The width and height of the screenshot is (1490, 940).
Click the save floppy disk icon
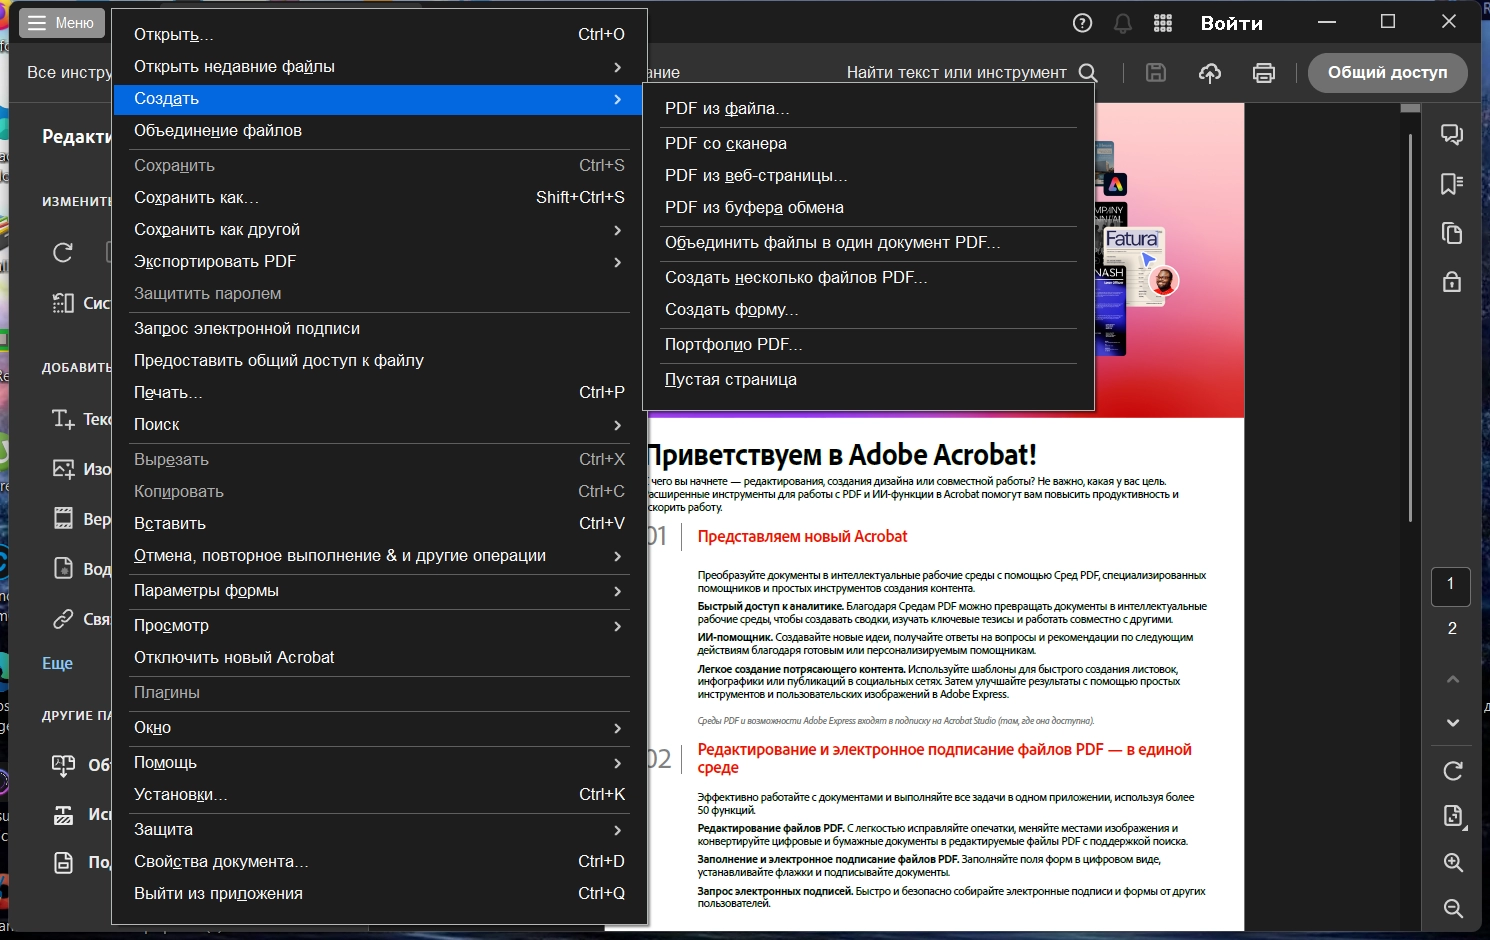click(x=1156, y=72)
